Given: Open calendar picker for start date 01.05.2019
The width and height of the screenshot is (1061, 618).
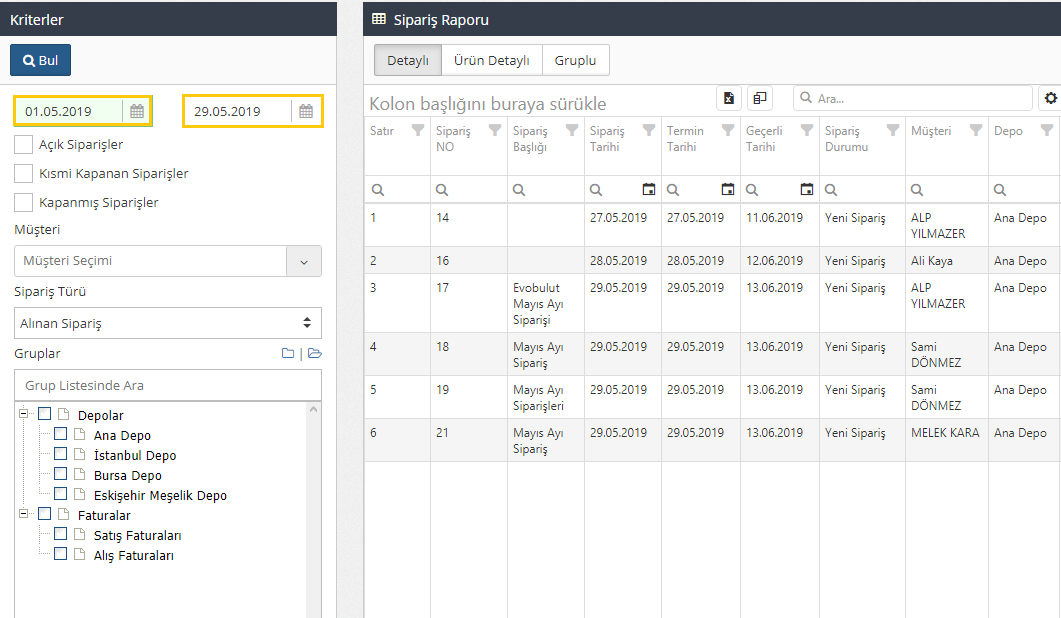Looking at the screenshot, I should pyautogui.click(x=137, y=111).
